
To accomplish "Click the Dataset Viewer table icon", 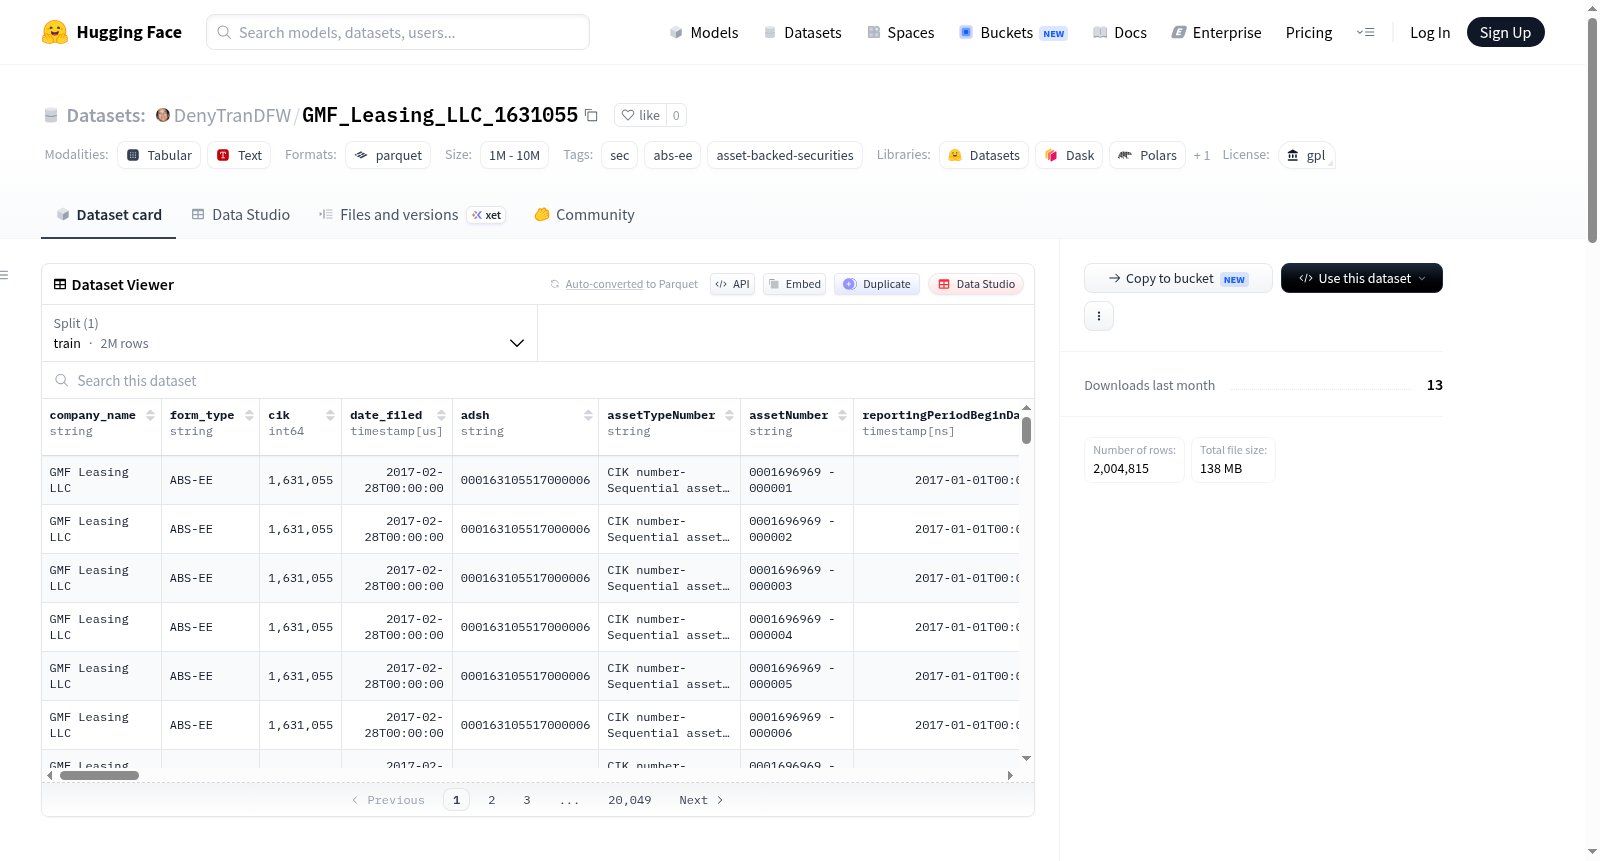I will pyautogui.click(x=60, y=284).
